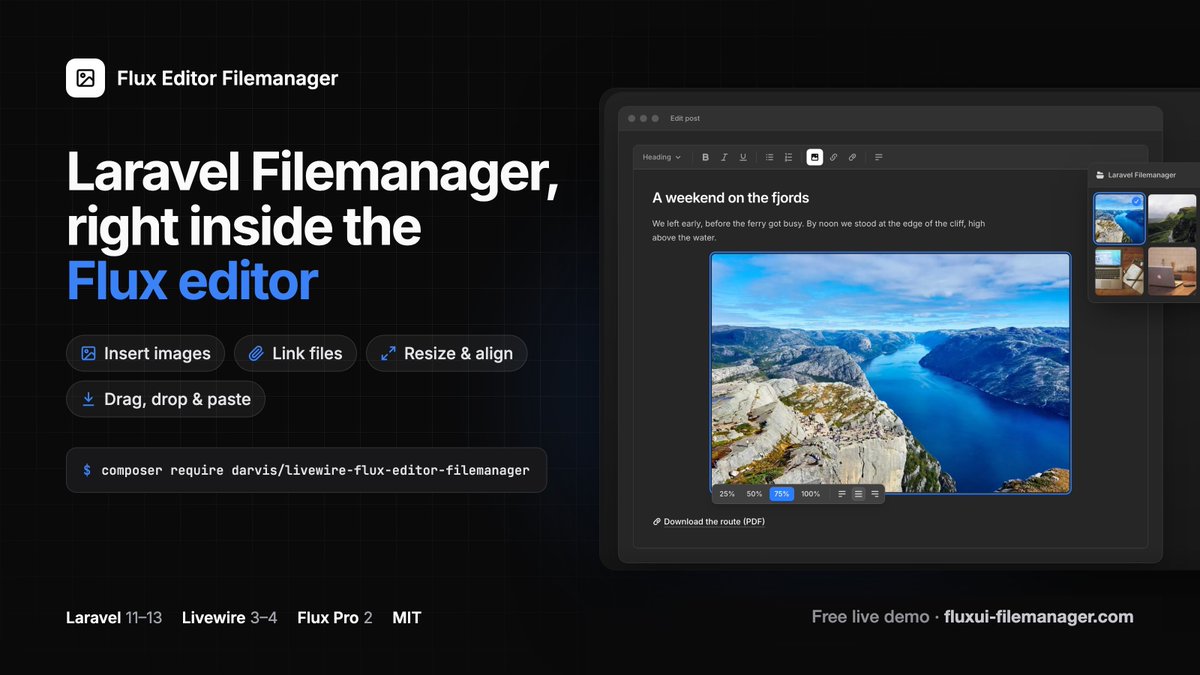Open the Download the route (PDF) link
This screenshot has width=1200, height=675.
click(x=714, y=522)
